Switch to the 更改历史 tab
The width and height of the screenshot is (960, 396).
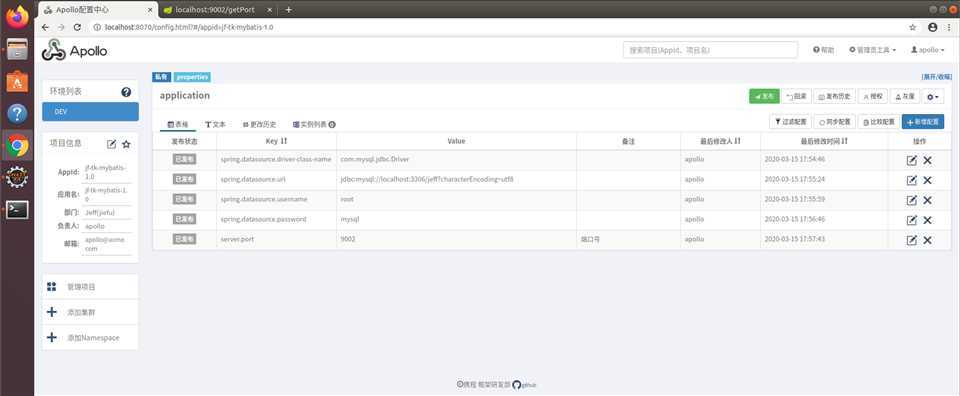260,124
